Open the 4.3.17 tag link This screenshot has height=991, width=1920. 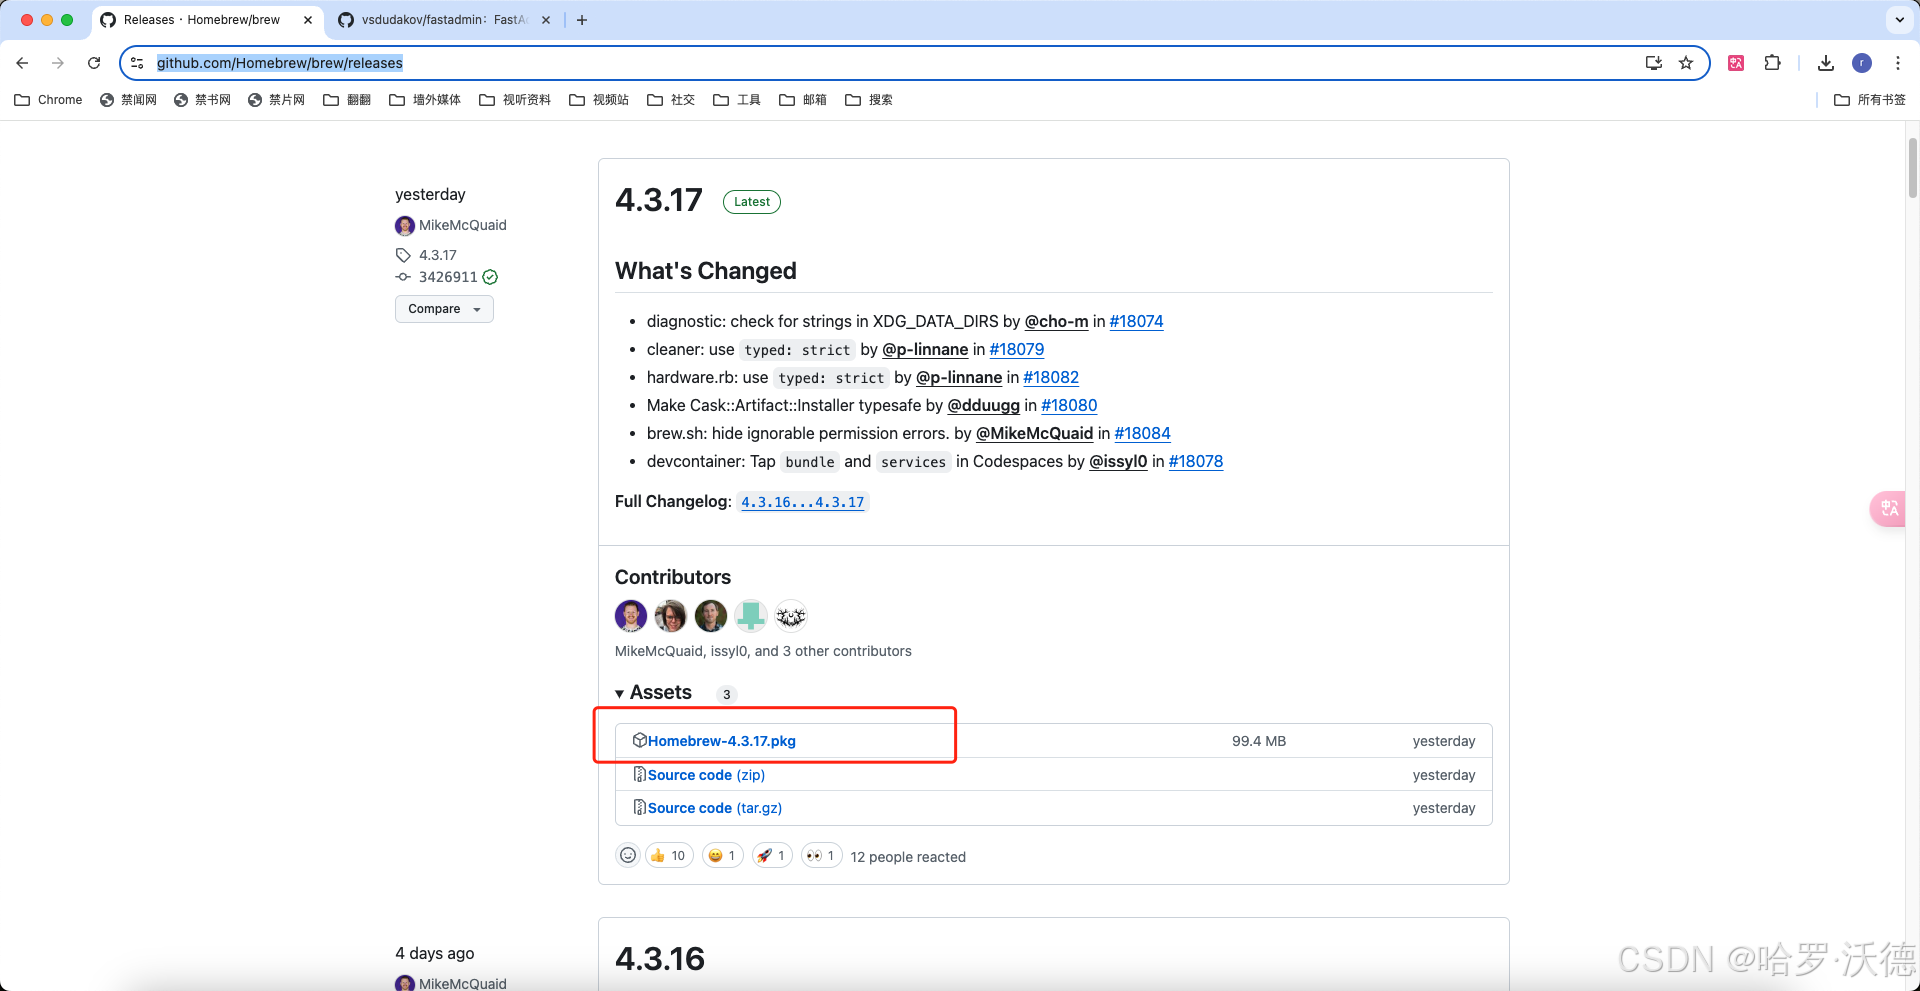(x=437, y=255)
